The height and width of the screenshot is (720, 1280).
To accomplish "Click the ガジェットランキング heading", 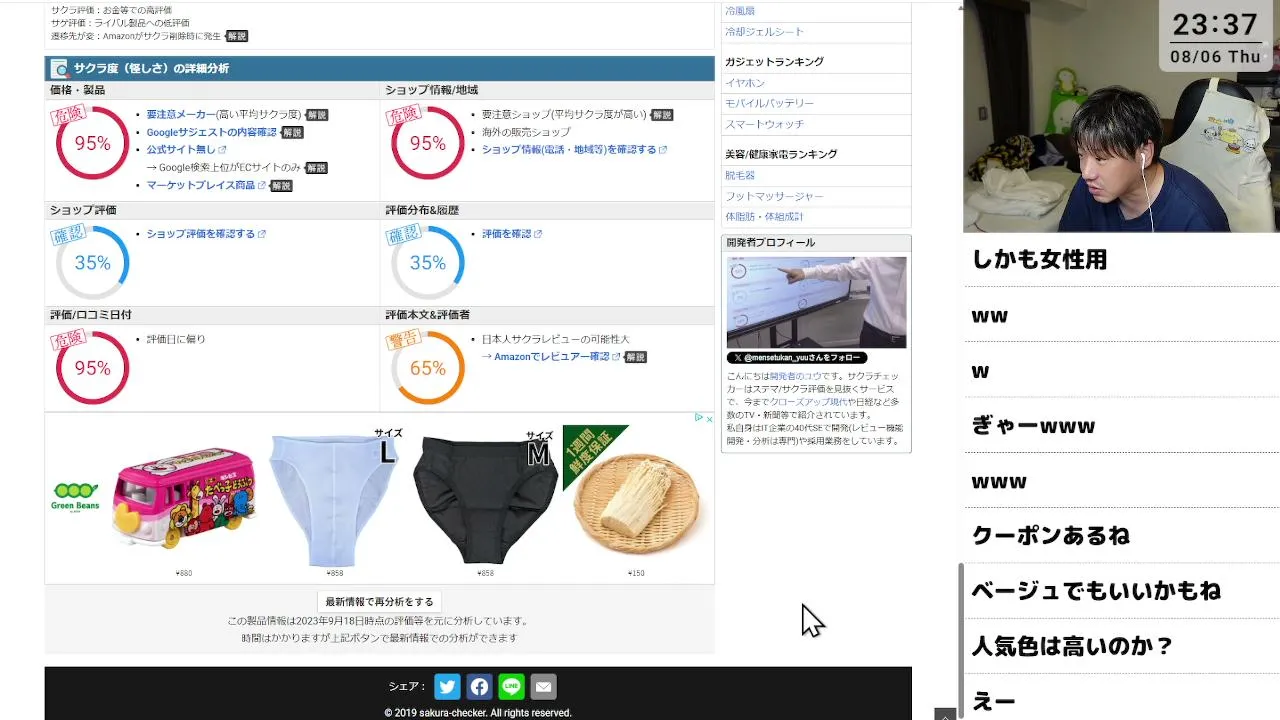I will (774, 62).
